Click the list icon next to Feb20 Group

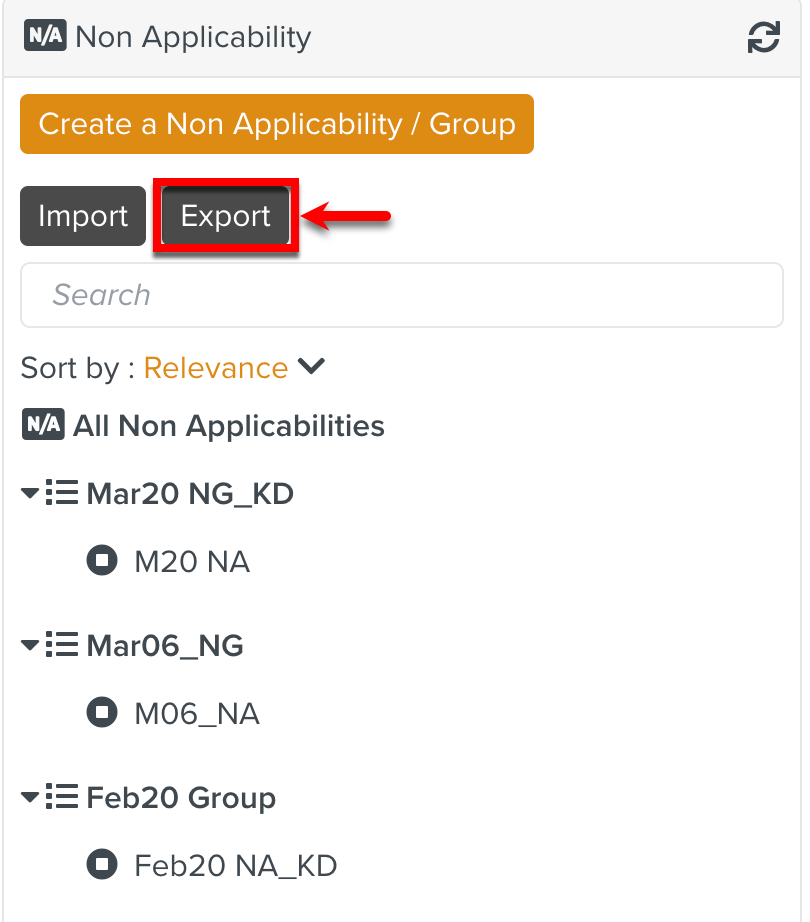[62, 796]
